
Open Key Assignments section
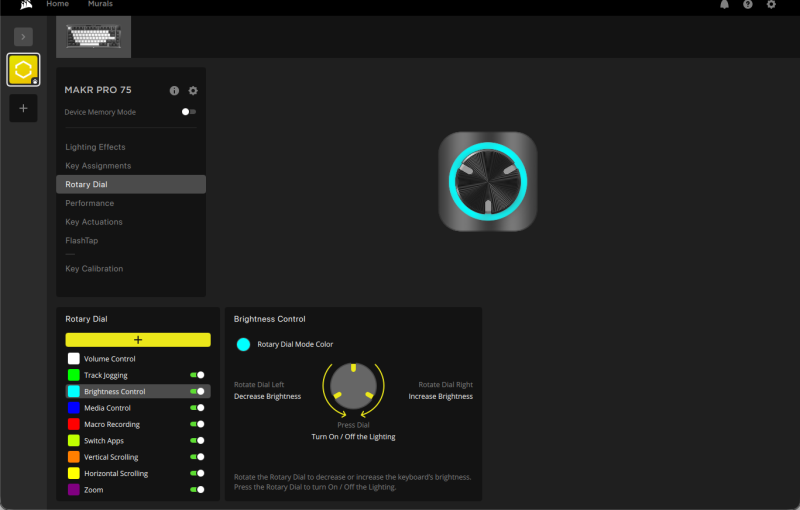[x=98, y=166]
